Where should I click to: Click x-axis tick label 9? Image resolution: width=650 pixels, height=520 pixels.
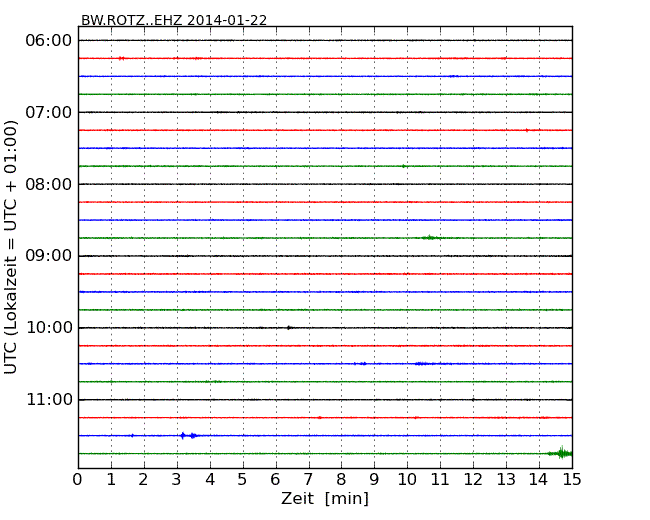click(x=374, y=480)
